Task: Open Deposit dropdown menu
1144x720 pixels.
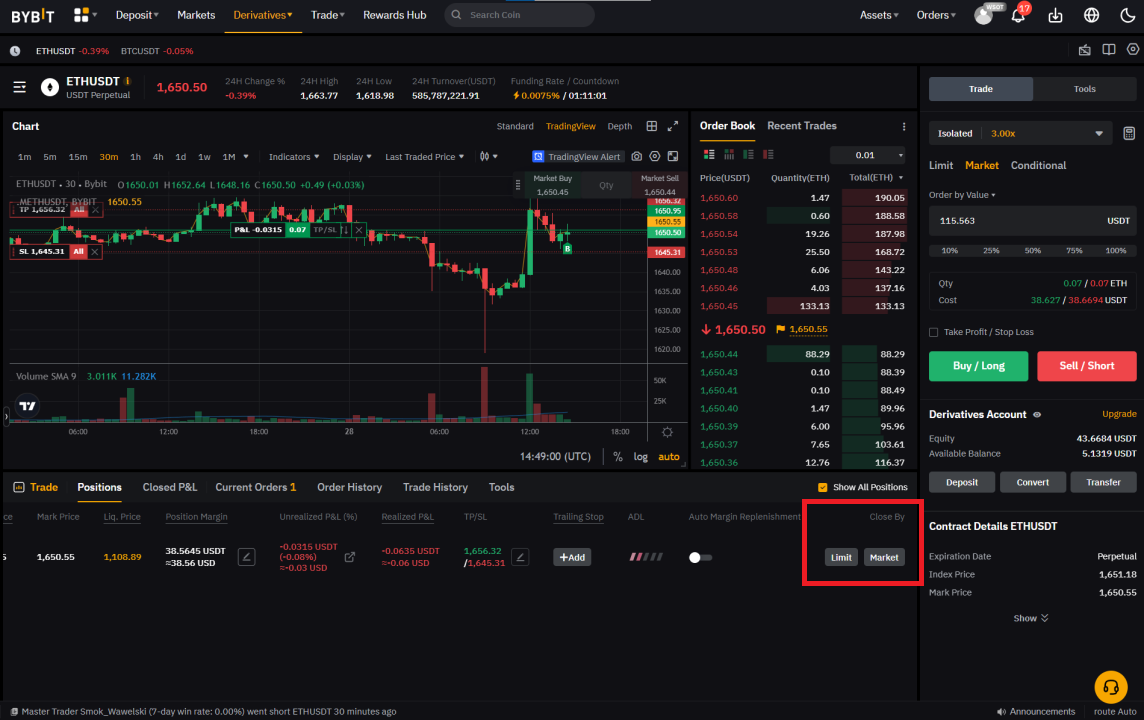Action: (x=137, y=15)
